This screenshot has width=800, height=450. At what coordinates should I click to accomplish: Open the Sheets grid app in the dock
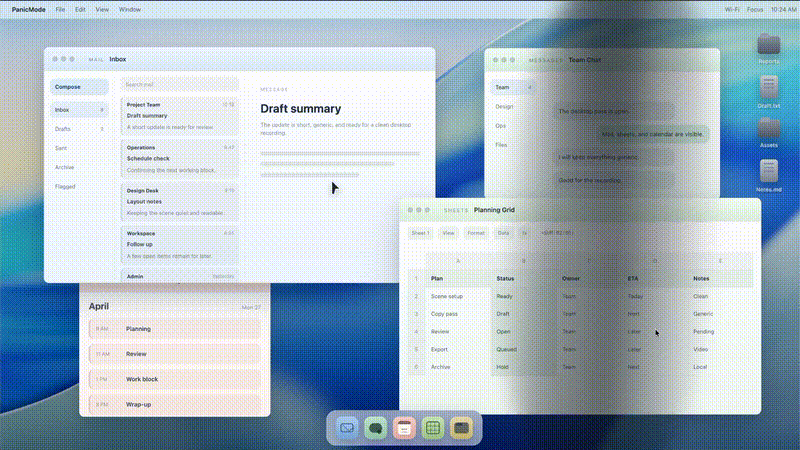(433, 428)
